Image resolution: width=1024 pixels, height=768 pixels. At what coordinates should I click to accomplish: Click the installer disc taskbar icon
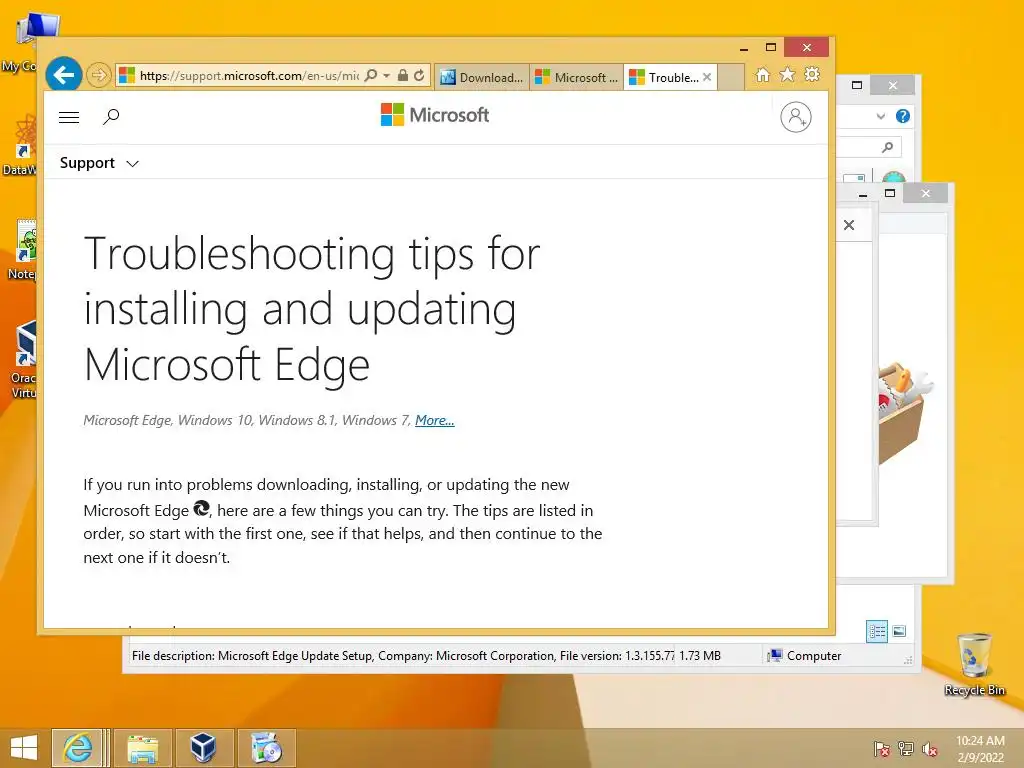[x=266, y=748]
